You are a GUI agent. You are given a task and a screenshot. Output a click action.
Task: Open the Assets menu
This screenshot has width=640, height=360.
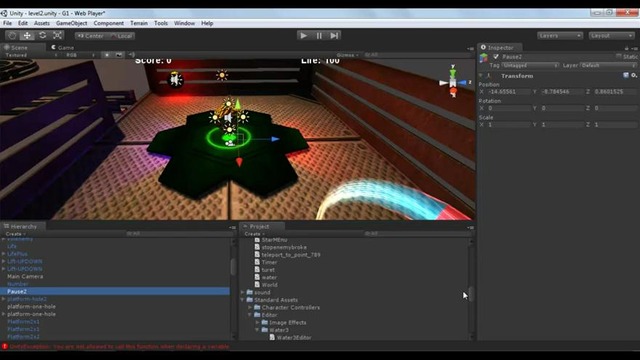coord(42,23)
